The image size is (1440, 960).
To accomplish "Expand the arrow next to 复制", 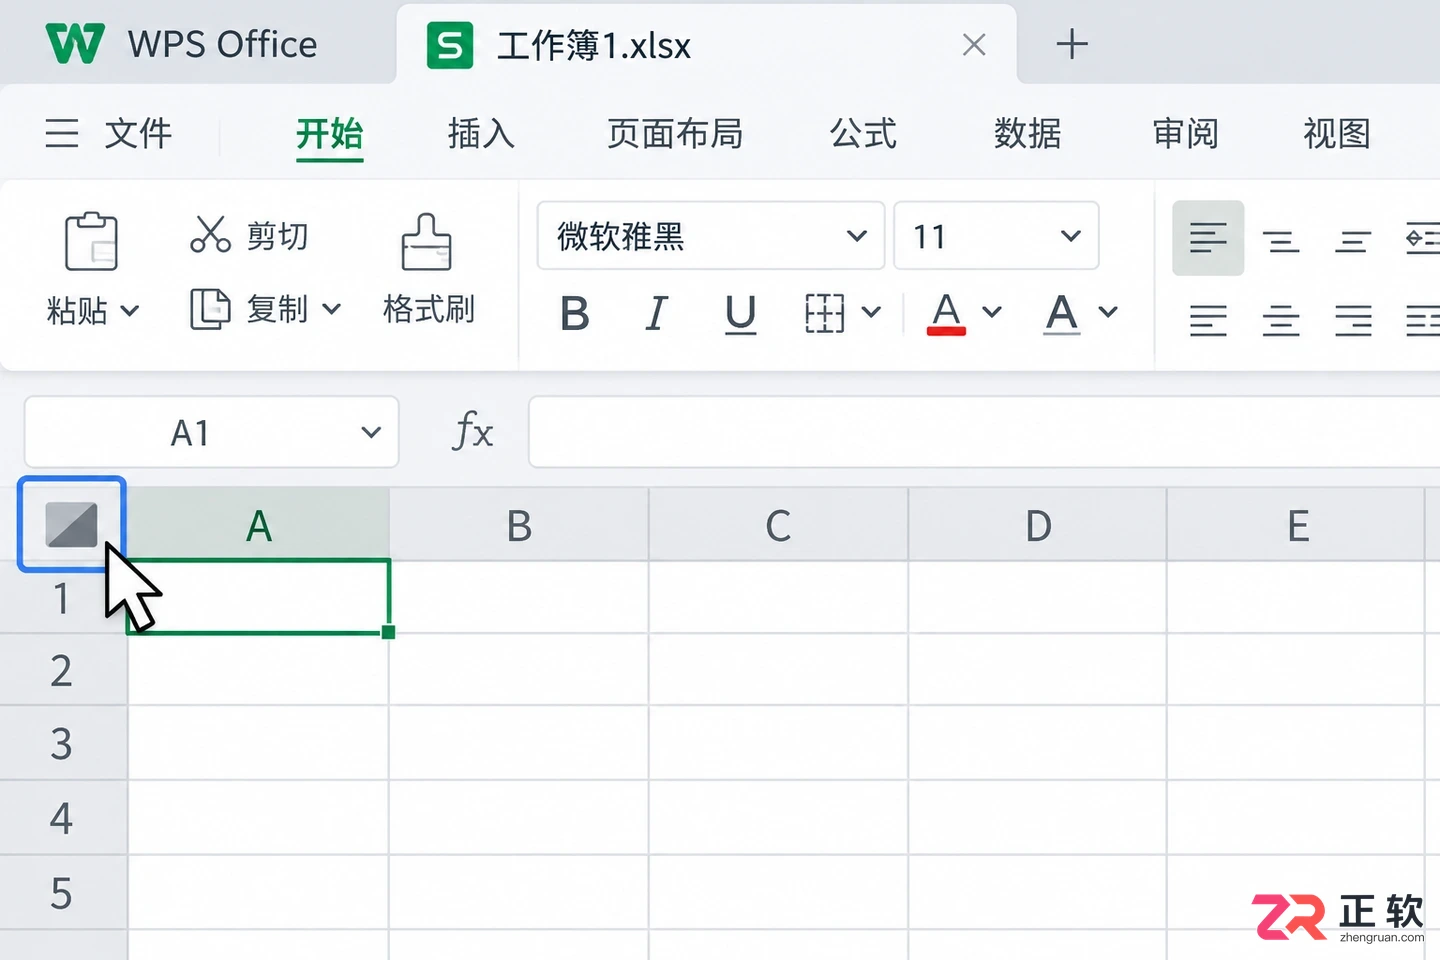I will click(332, 309).
